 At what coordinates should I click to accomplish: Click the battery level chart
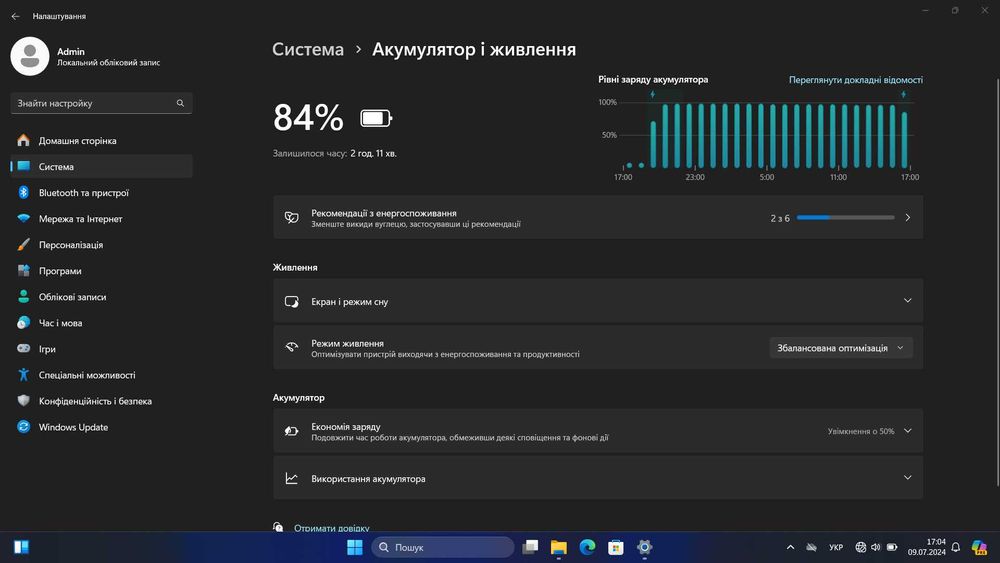760,136
